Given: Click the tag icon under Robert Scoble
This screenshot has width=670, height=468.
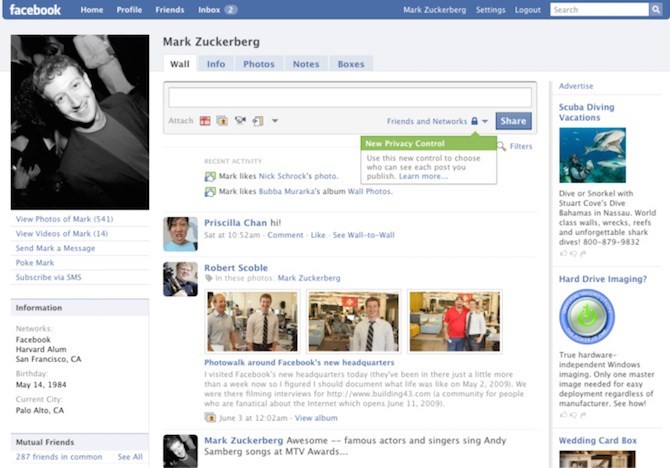Looking at the screenshot, I should click(209, 278).
